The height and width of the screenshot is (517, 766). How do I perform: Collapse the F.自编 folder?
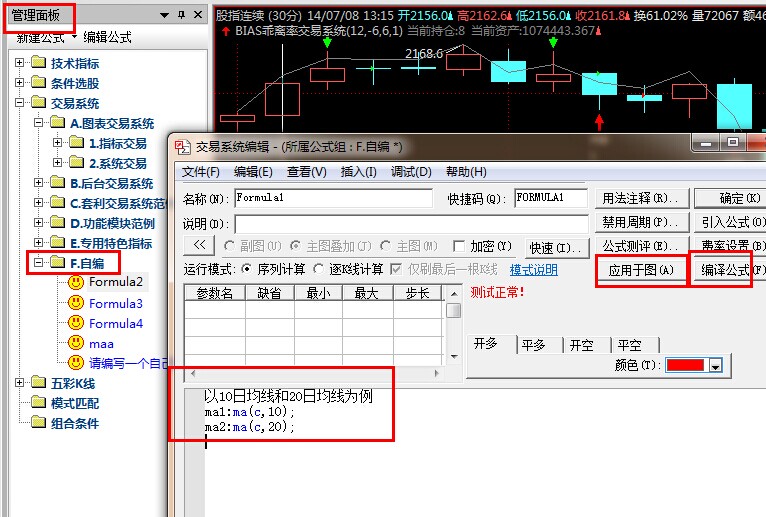pos(39,263)
